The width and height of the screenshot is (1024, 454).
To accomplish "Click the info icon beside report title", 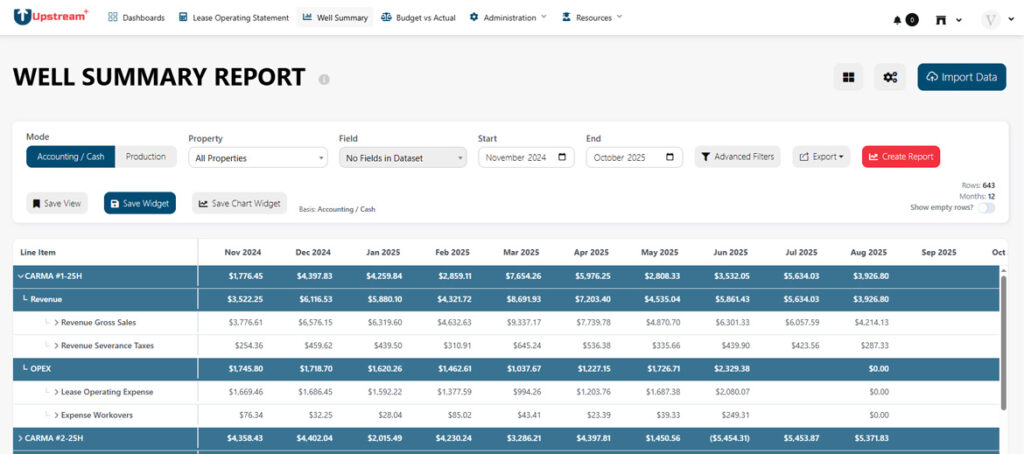I will click(324, 79).
